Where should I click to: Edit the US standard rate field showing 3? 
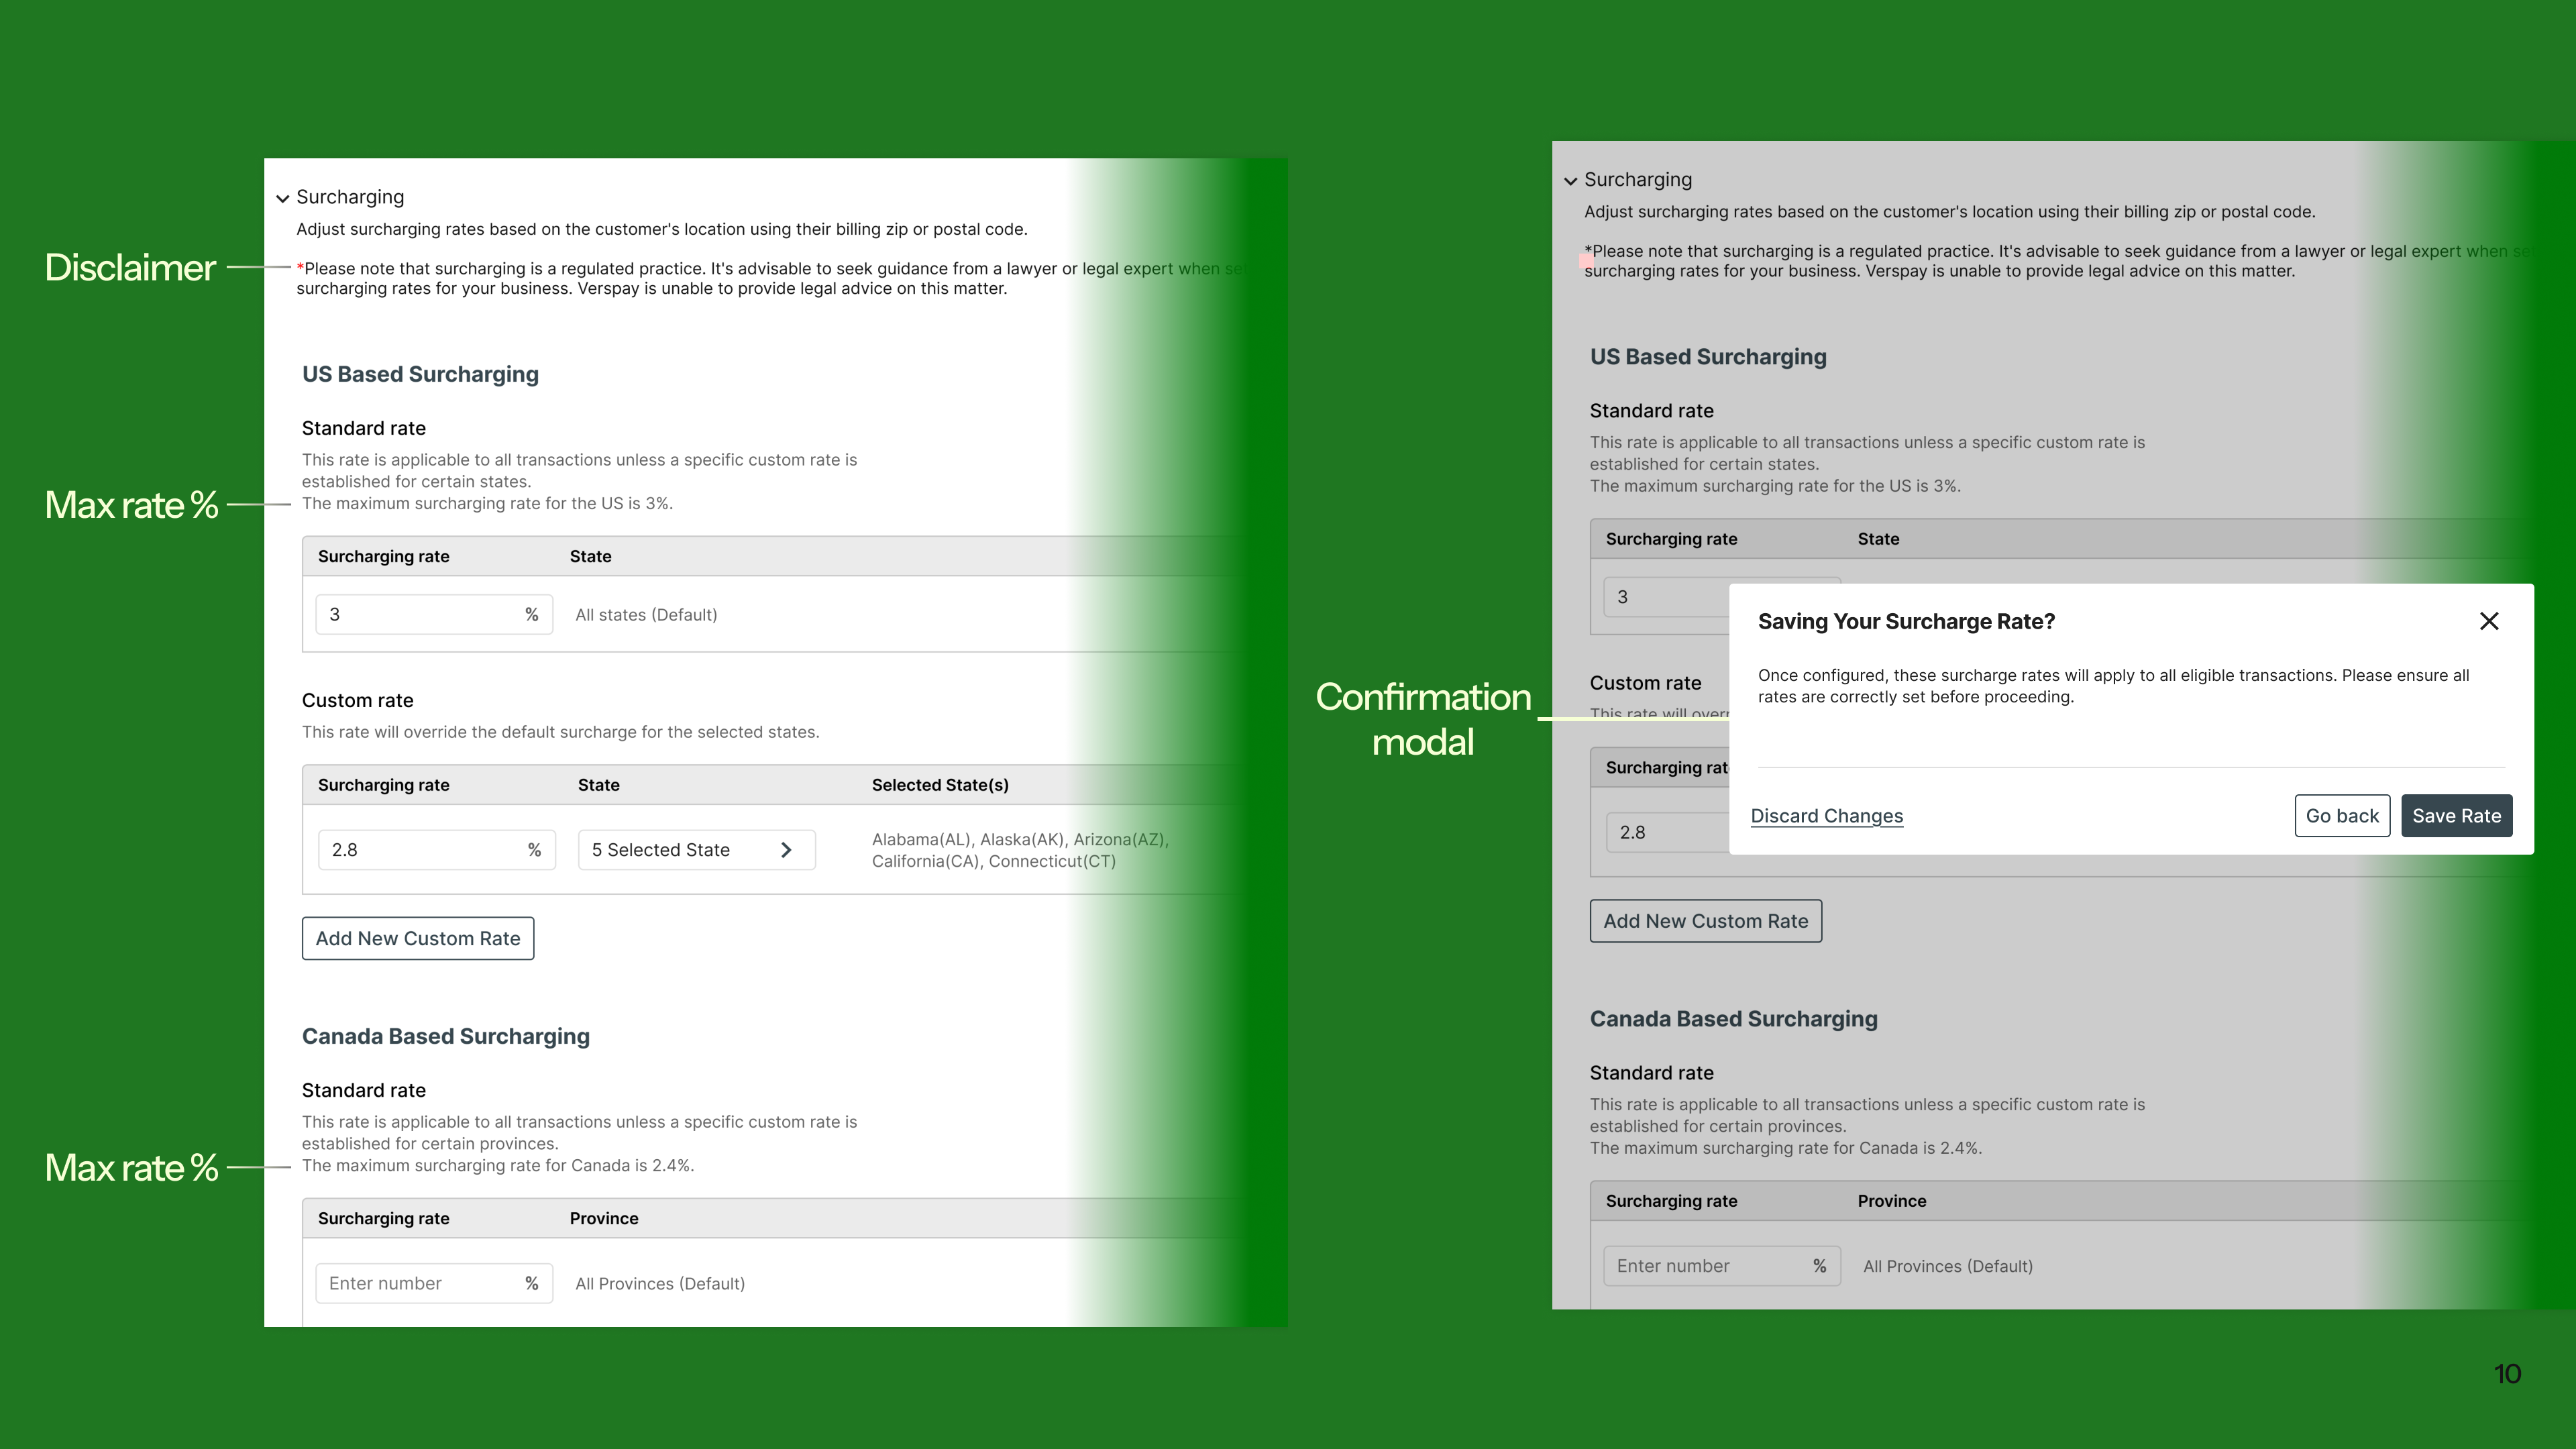(x=420, y=614)
